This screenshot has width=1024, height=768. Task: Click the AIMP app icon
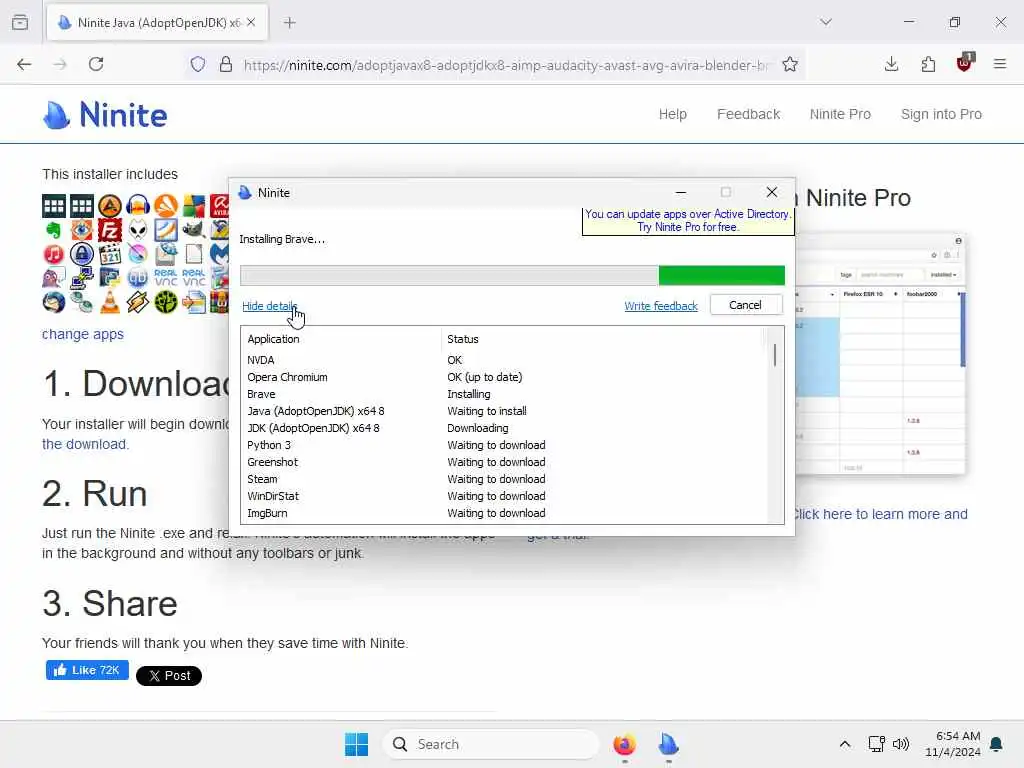(x=110, y=206)
